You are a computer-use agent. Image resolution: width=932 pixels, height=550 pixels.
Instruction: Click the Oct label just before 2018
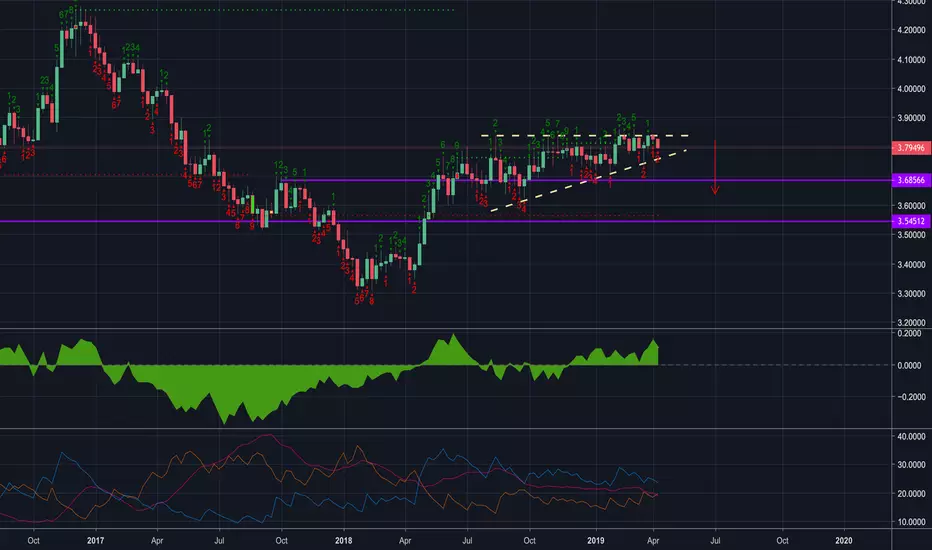click(282, 540)
